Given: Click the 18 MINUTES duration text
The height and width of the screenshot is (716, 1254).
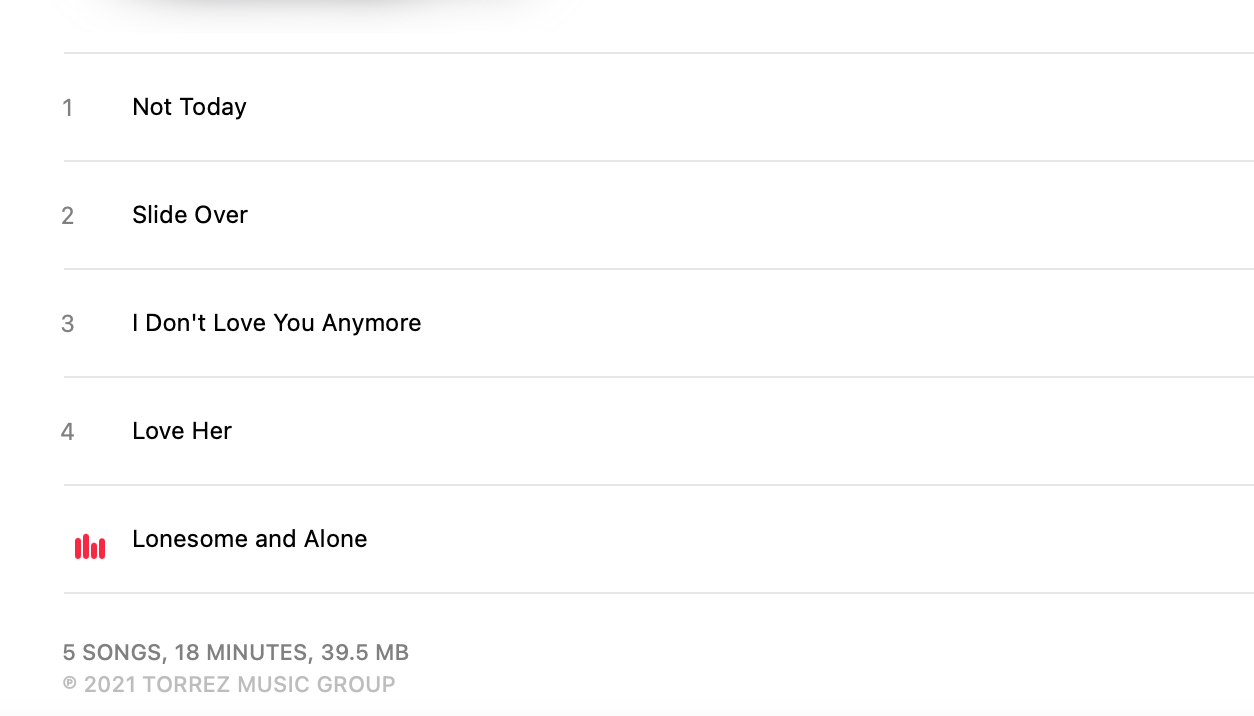Looking at the screenshot, I should click(240, 653).
